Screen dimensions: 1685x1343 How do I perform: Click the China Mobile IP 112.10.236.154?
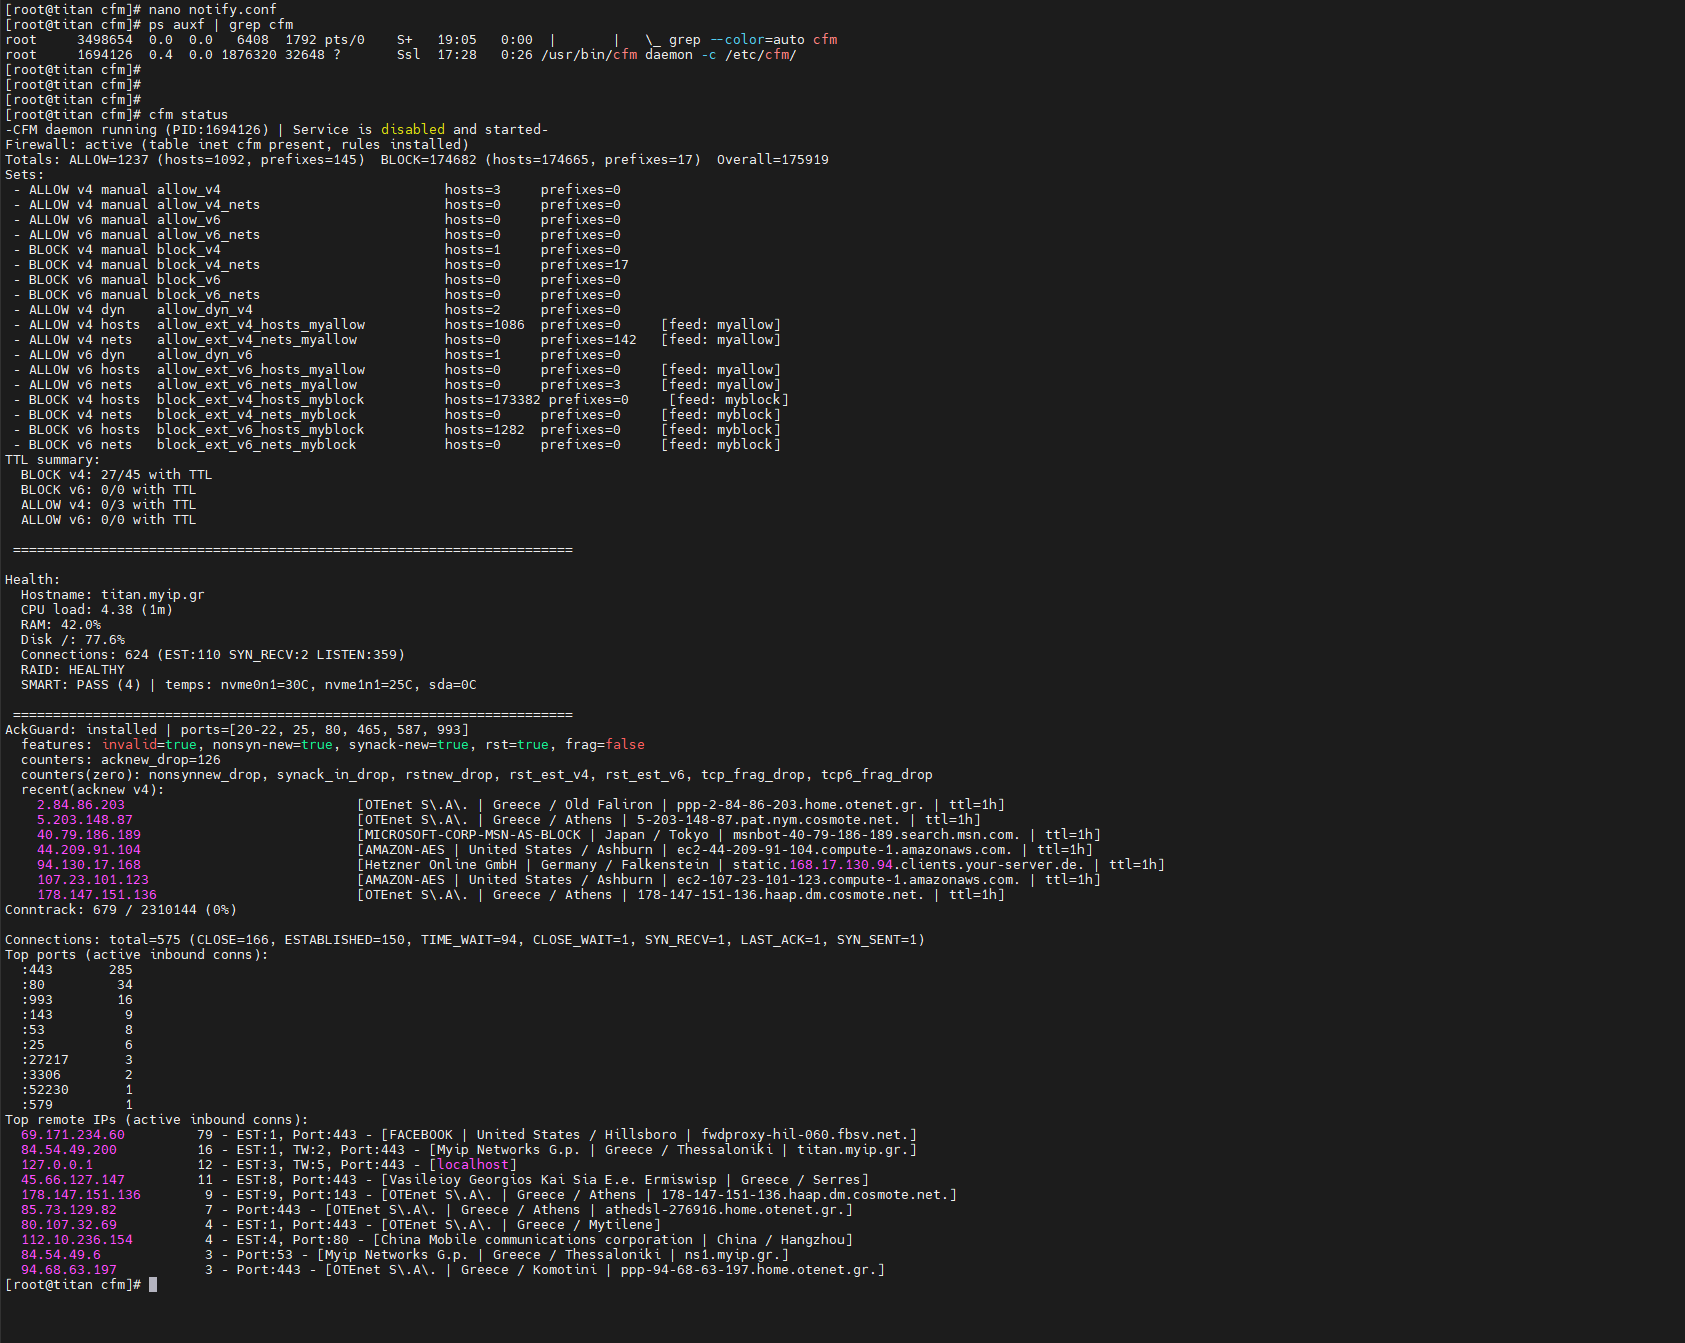click(77, 1240)
